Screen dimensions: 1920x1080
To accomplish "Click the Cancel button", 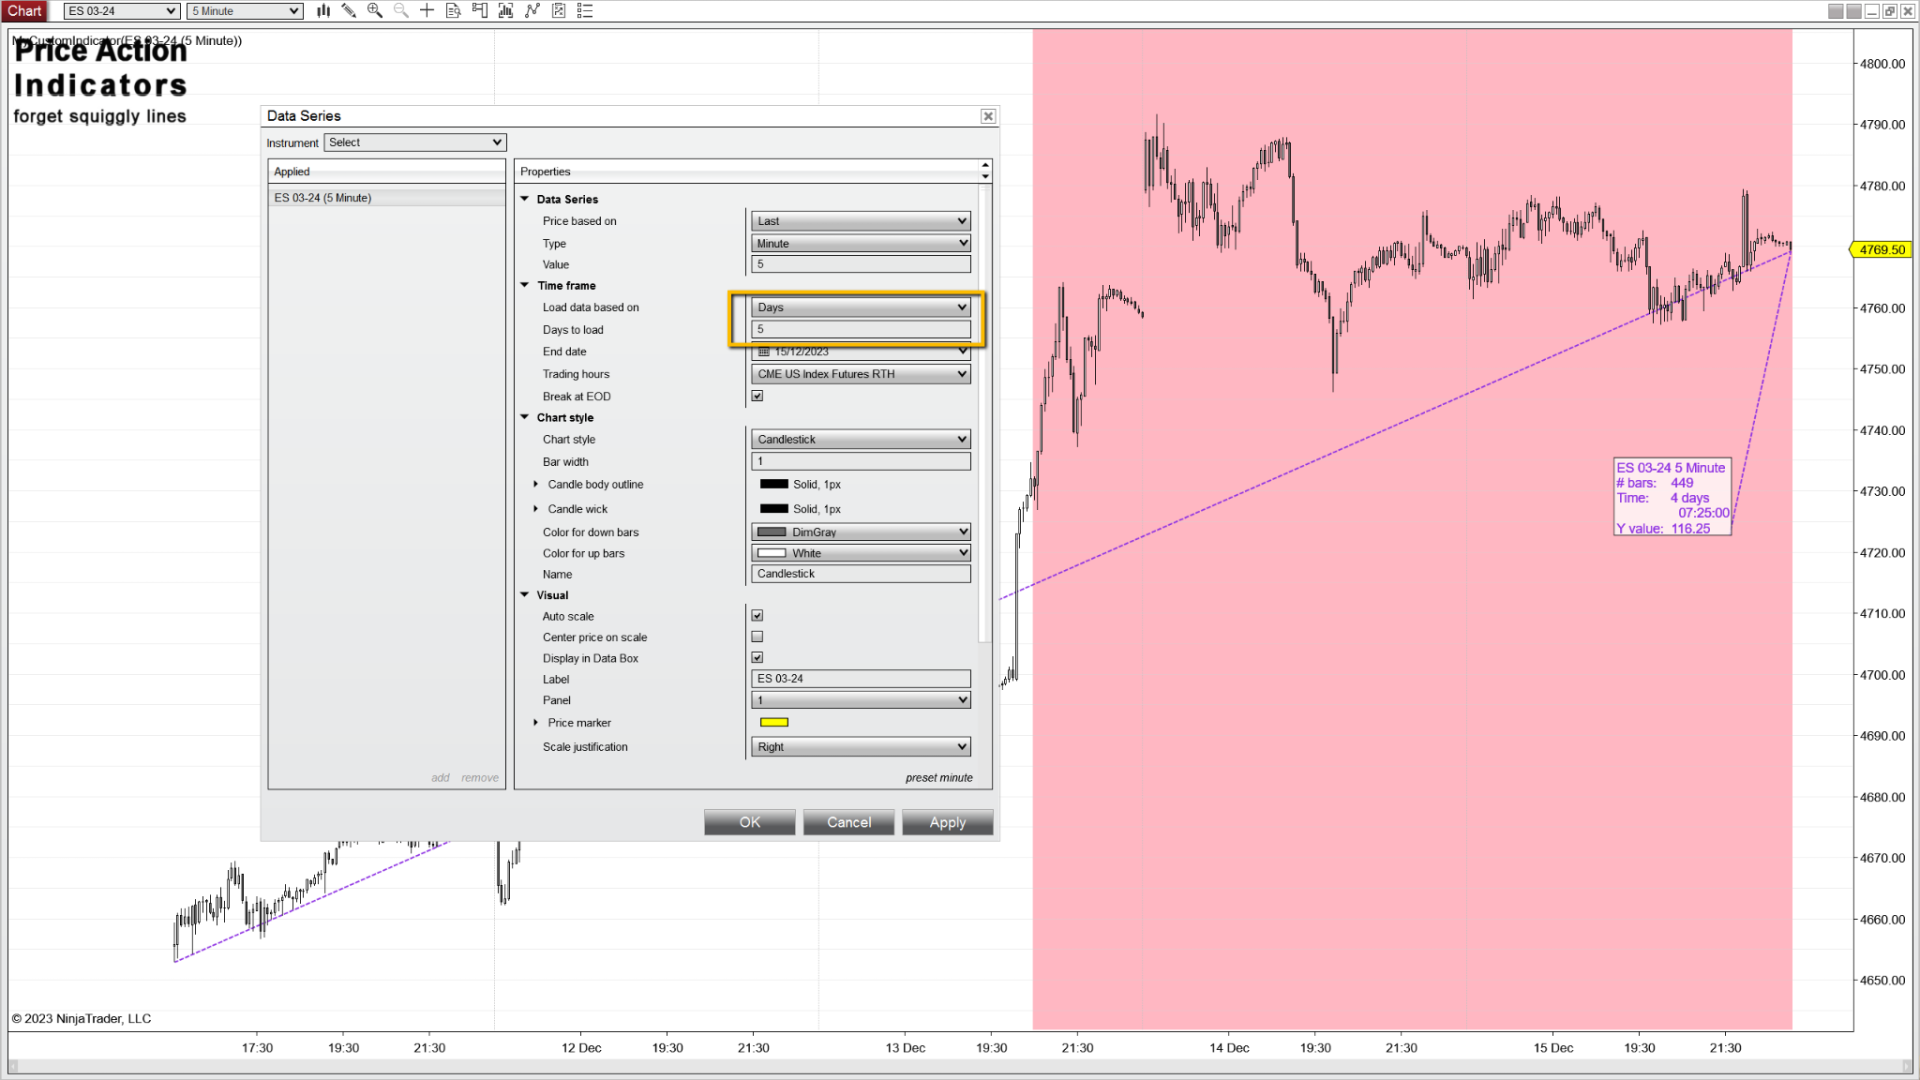I will [848, 822].
